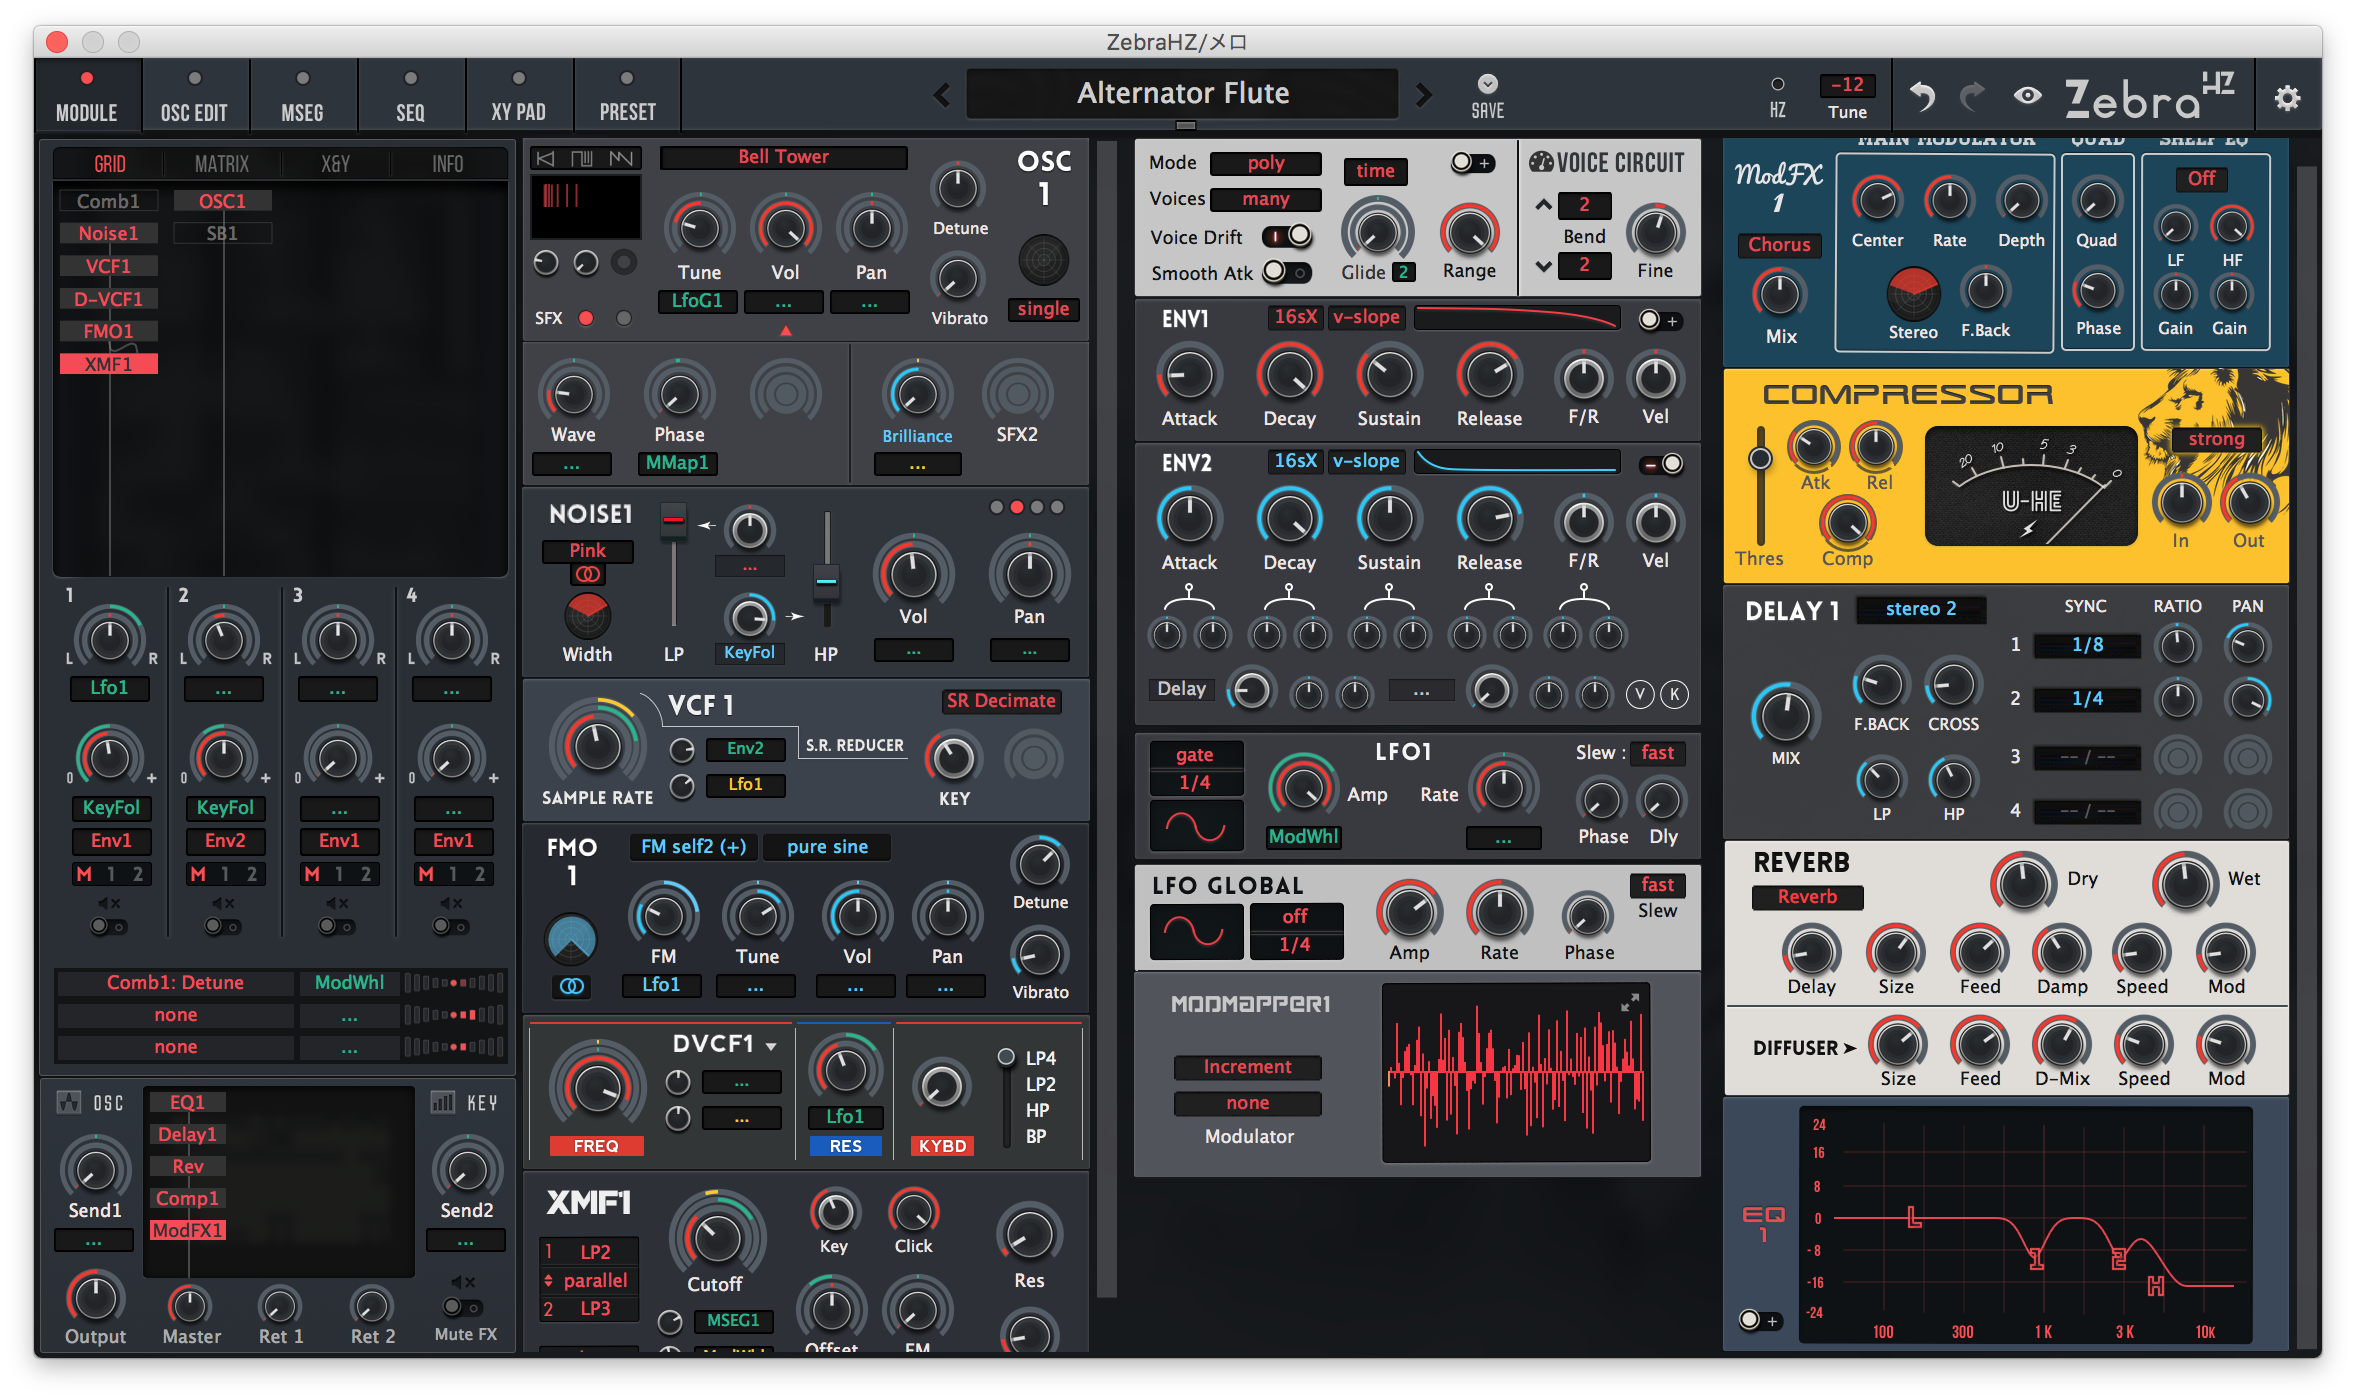Toggle the switch next to time mode
Screen dimensions: 2356x1400
pyautogui.click(x=1472, y=163)
